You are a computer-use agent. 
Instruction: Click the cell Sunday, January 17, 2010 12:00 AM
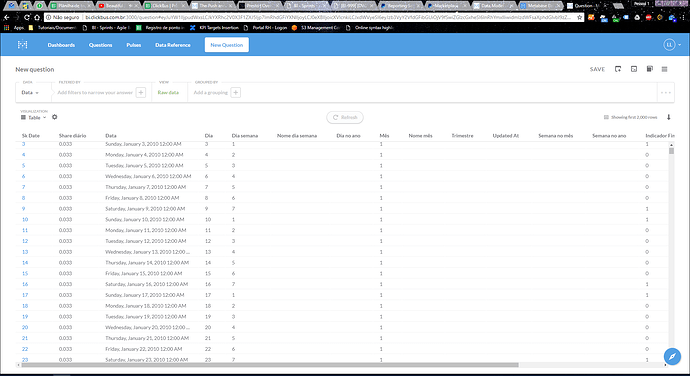(x=144, y=295)
